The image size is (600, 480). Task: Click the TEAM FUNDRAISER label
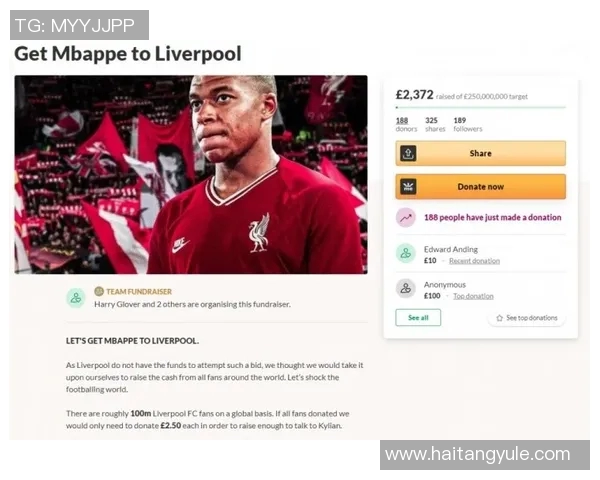point(139,292)
